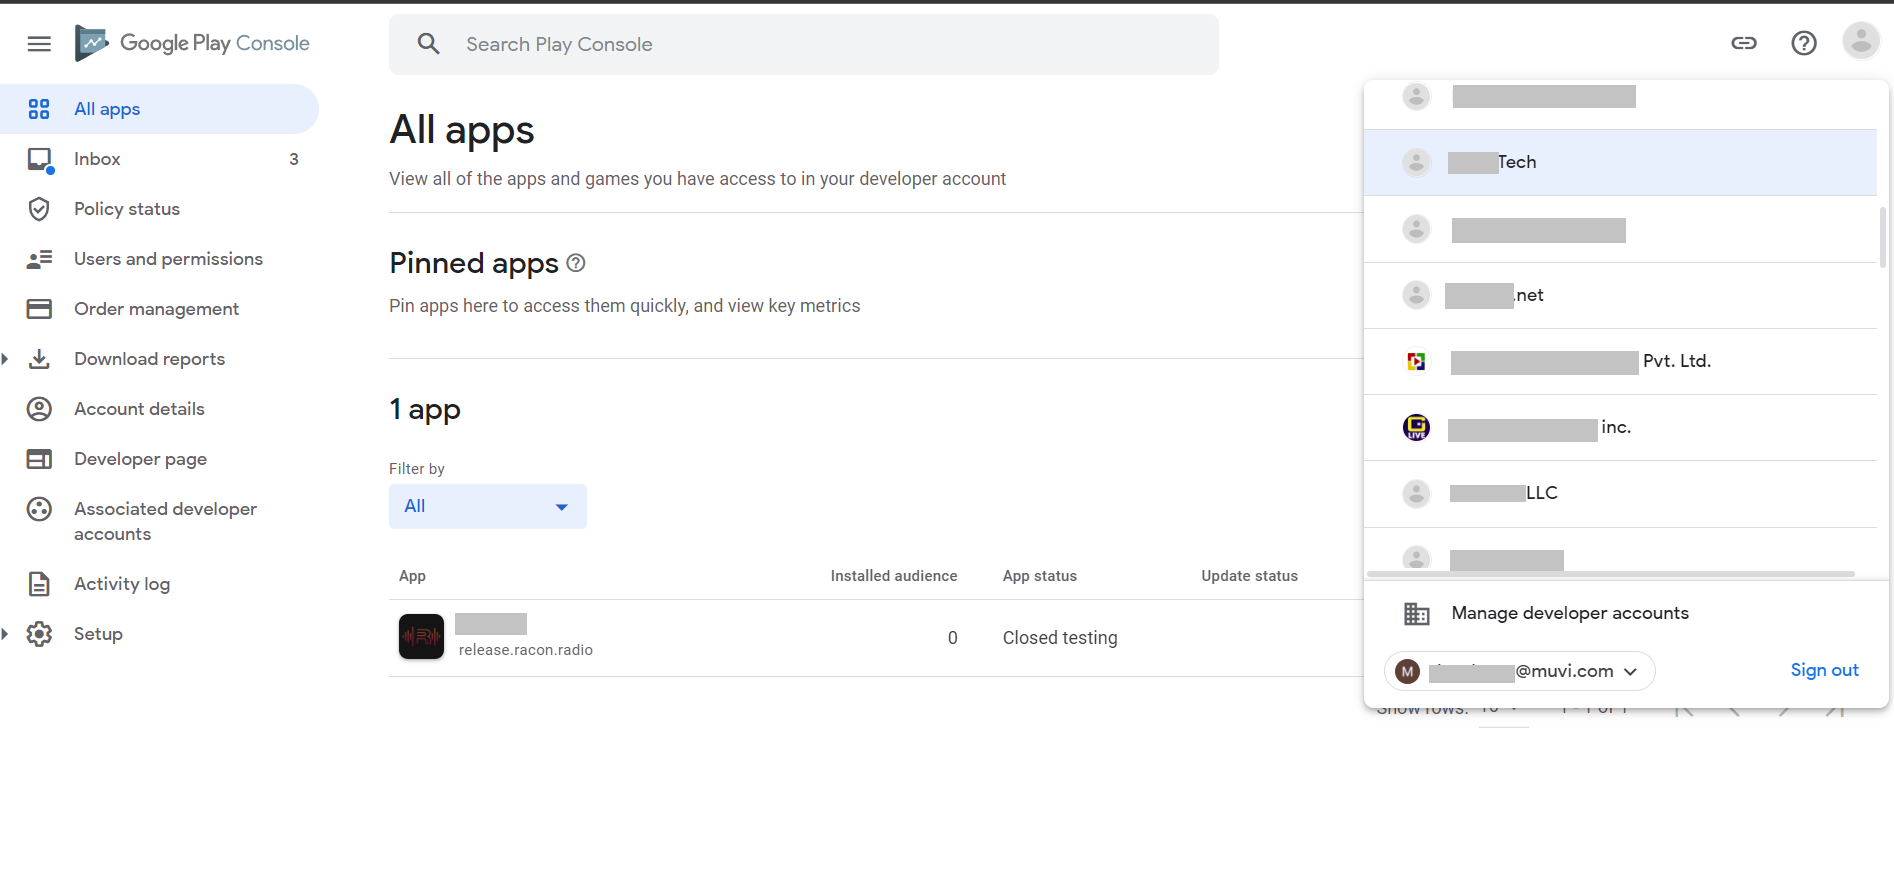Focus the Search Play Console field
This screenshot has width=1894, height=891.
803,44
